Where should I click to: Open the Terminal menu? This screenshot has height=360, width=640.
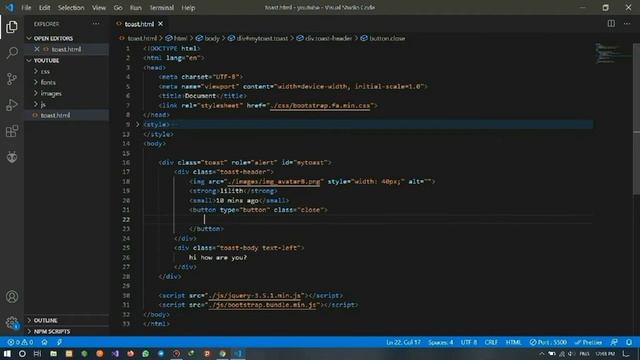(x=161, y=7)
